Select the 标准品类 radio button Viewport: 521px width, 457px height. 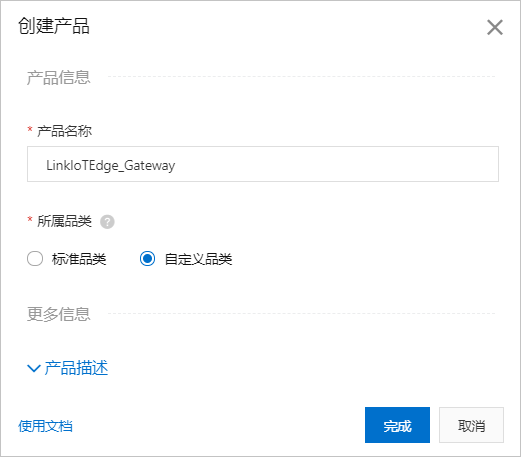pyautogui.click(x=35, y=259)
